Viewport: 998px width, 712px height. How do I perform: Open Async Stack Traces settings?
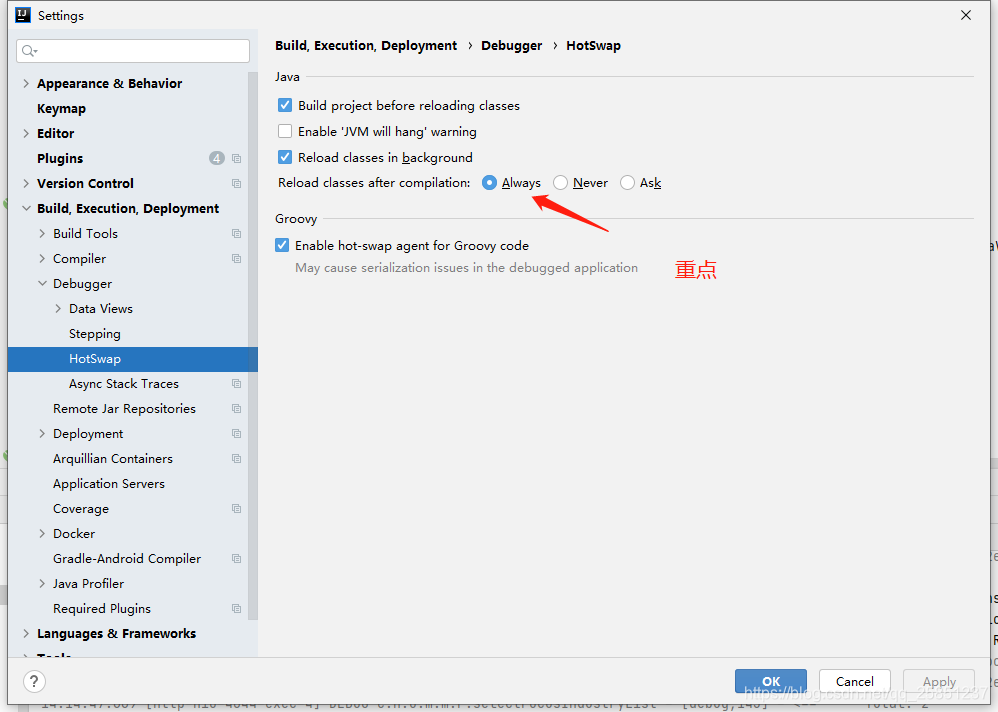(123, 384)
